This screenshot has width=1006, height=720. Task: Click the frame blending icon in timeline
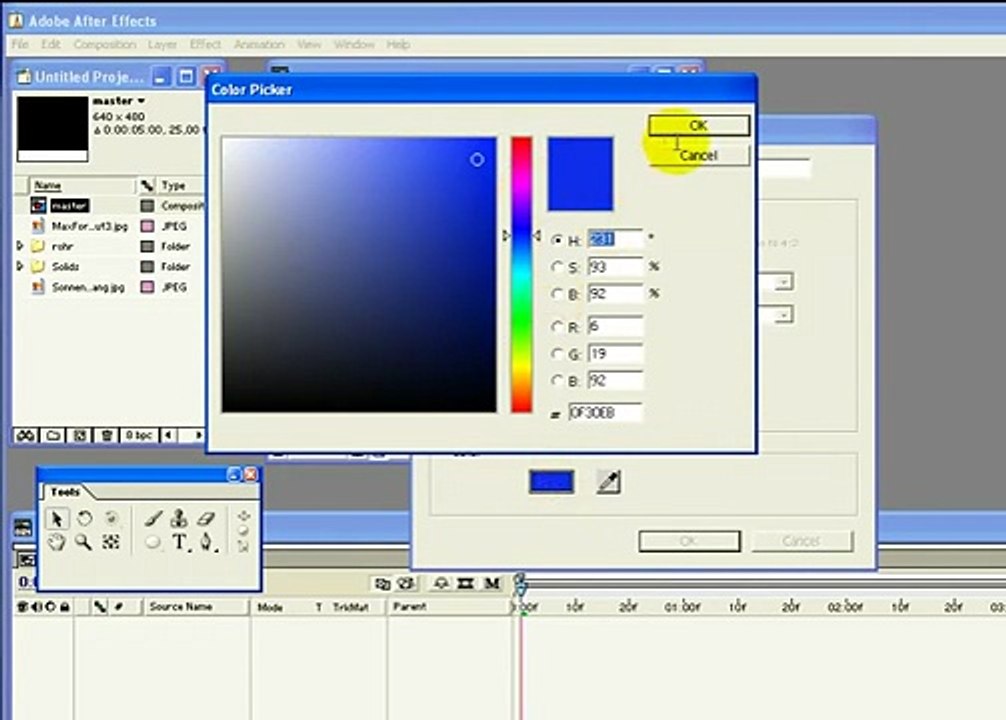466,583
